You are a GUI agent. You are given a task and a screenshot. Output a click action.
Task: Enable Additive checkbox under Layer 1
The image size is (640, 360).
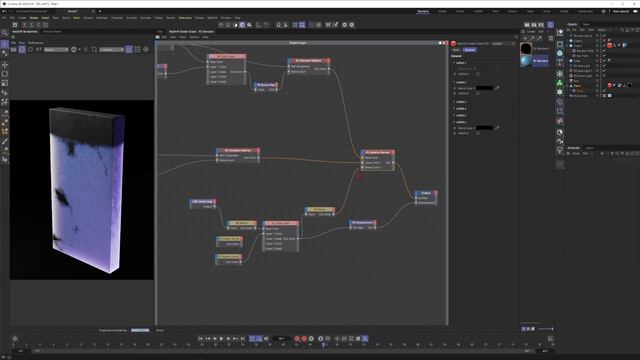click(x=478, y=74)
